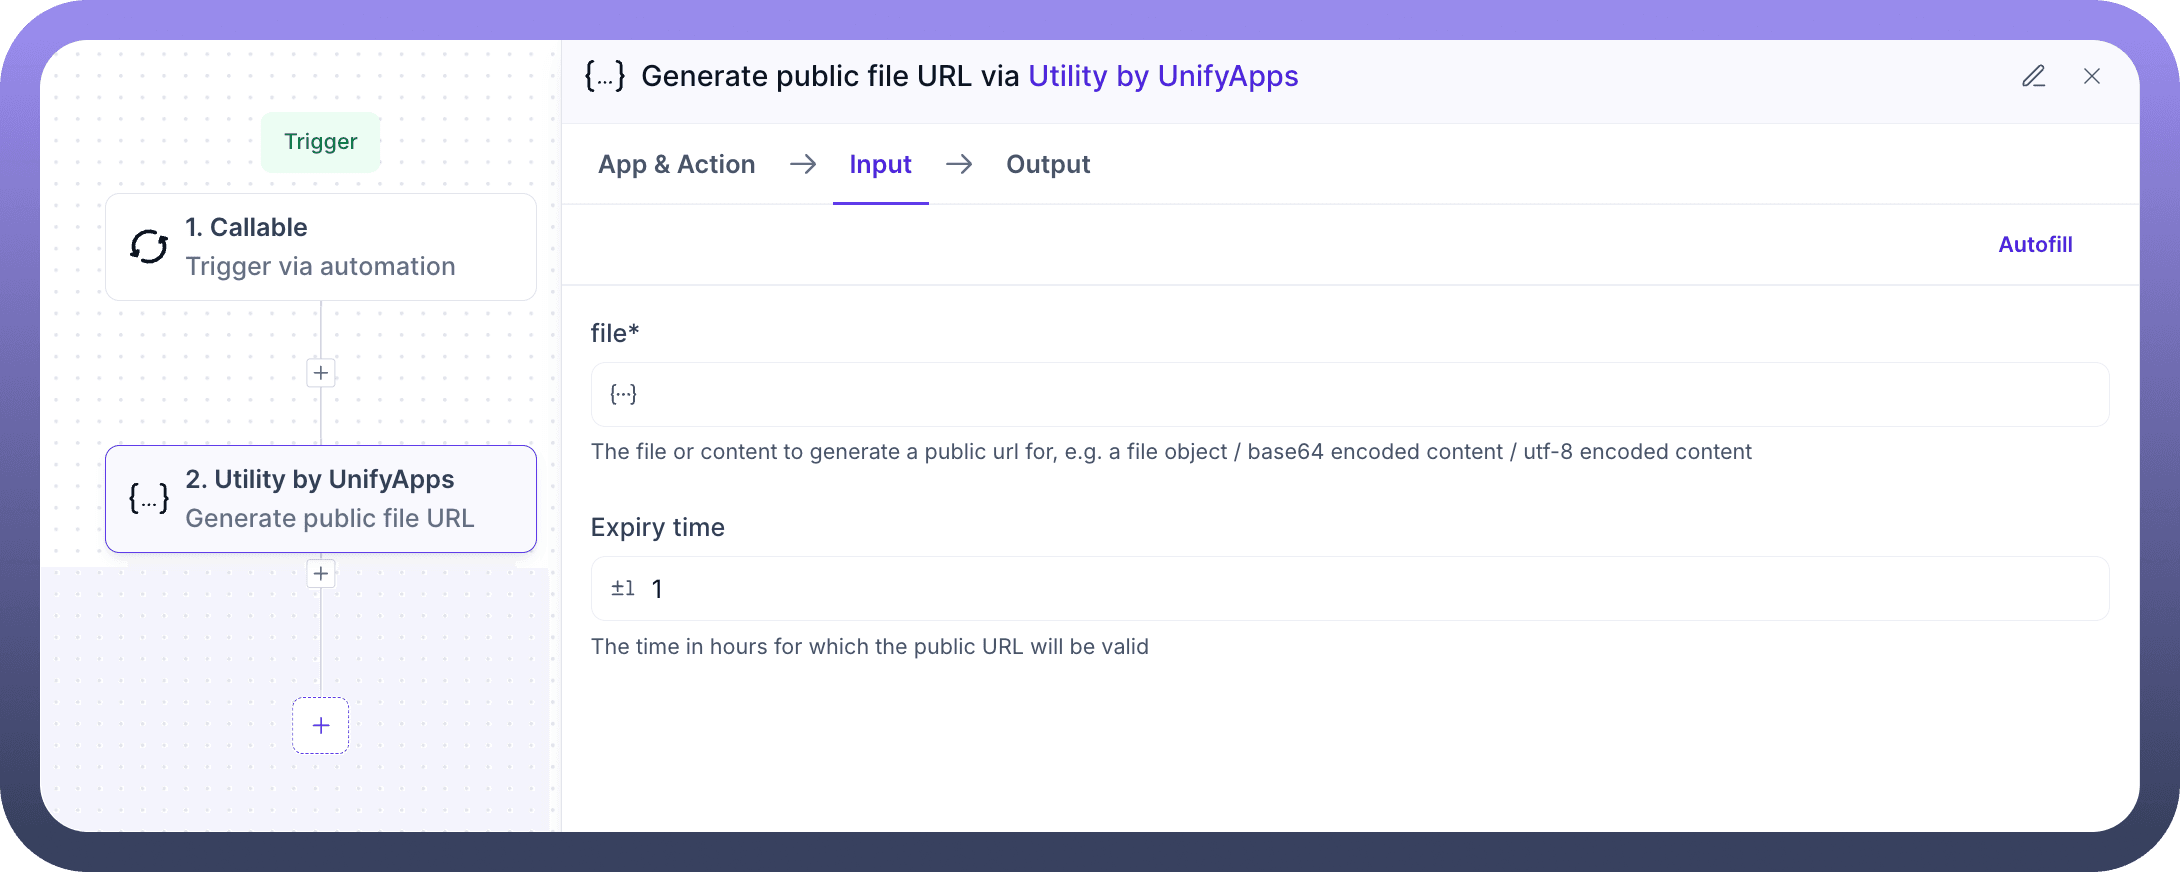Close the Generate public file URL panel
Image resolution: width=2180 pixels, height=872 pixels.
[x=2091, y=76]
